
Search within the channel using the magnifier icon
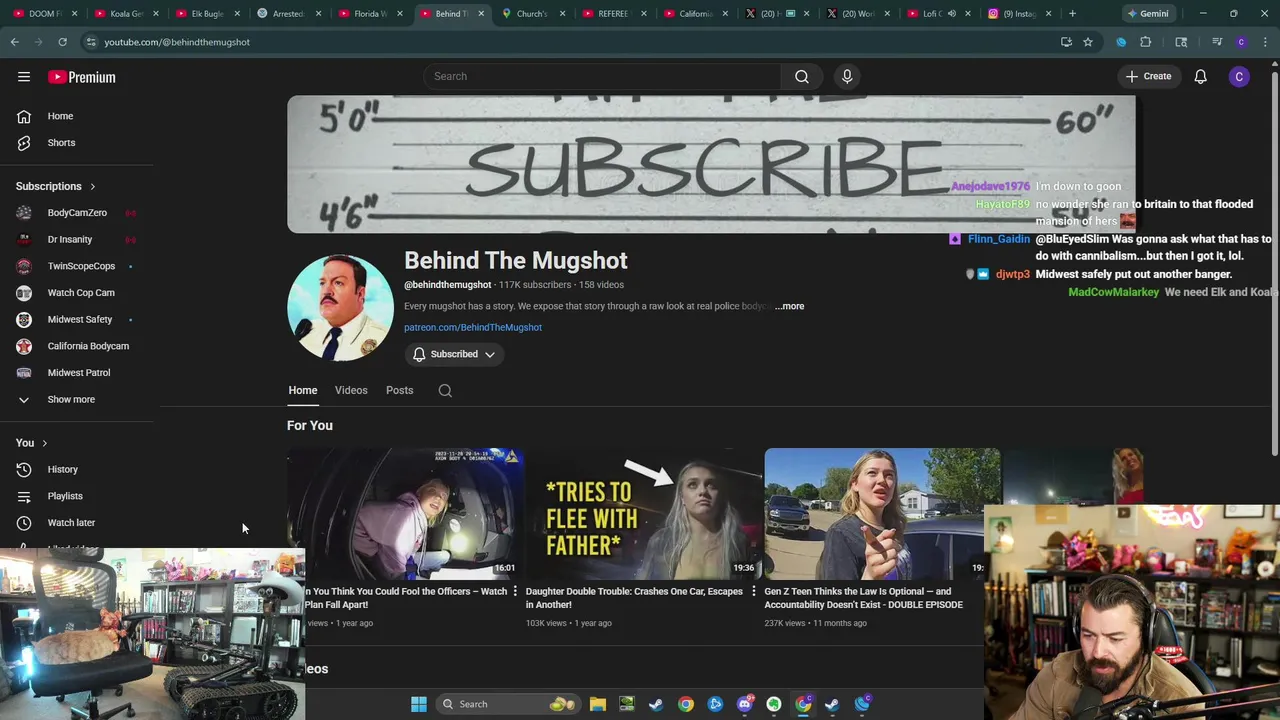tap(445, 391)
